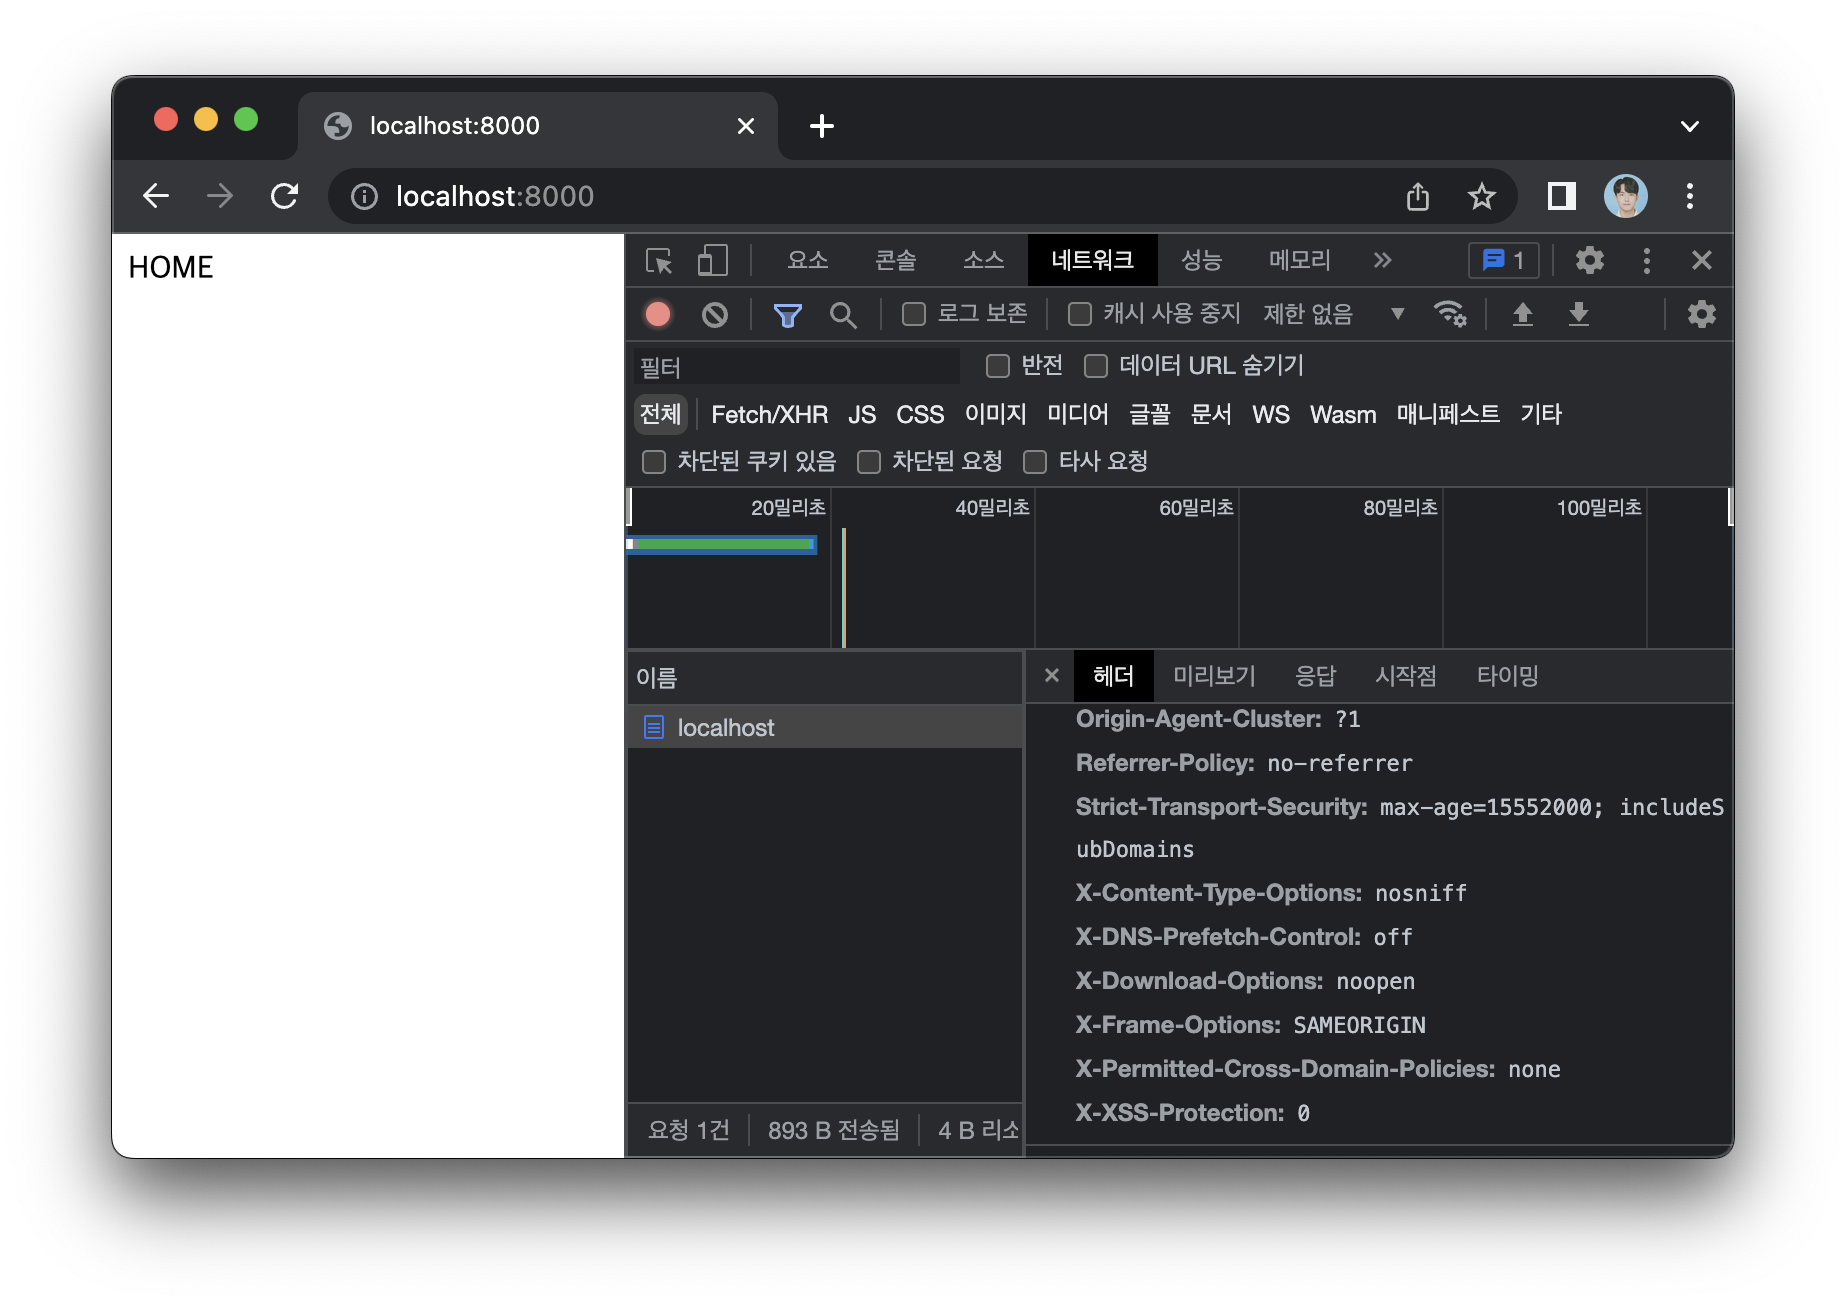
Task: Open the 타이밍 tab for the request
Action: tap(1508, 676)
